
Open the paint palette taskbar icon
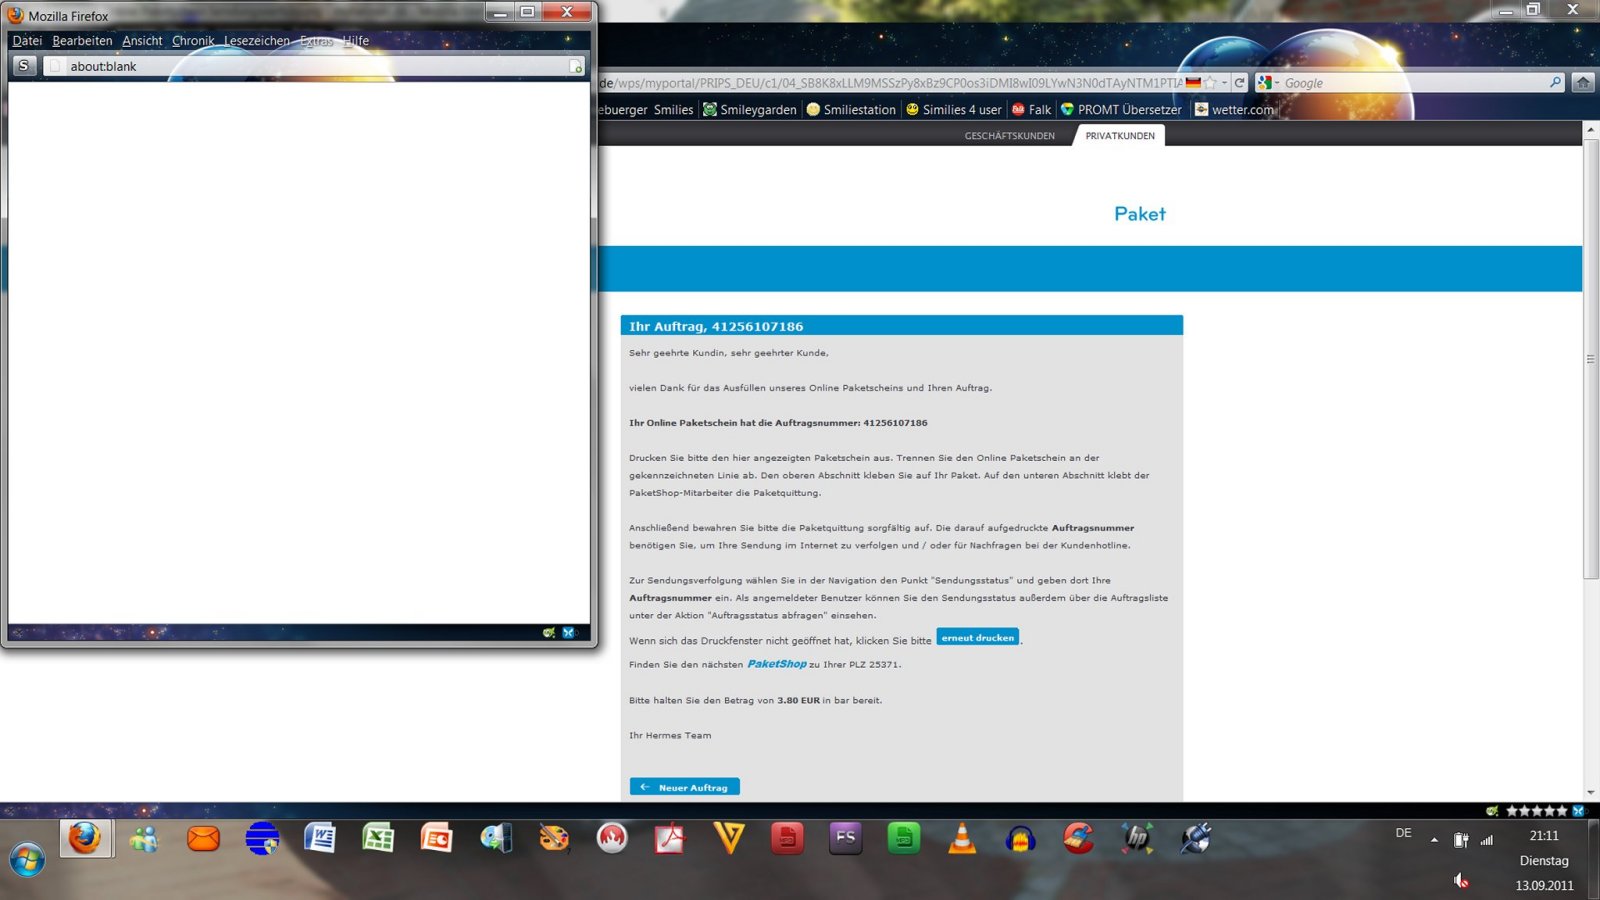[x=553, y=838]
